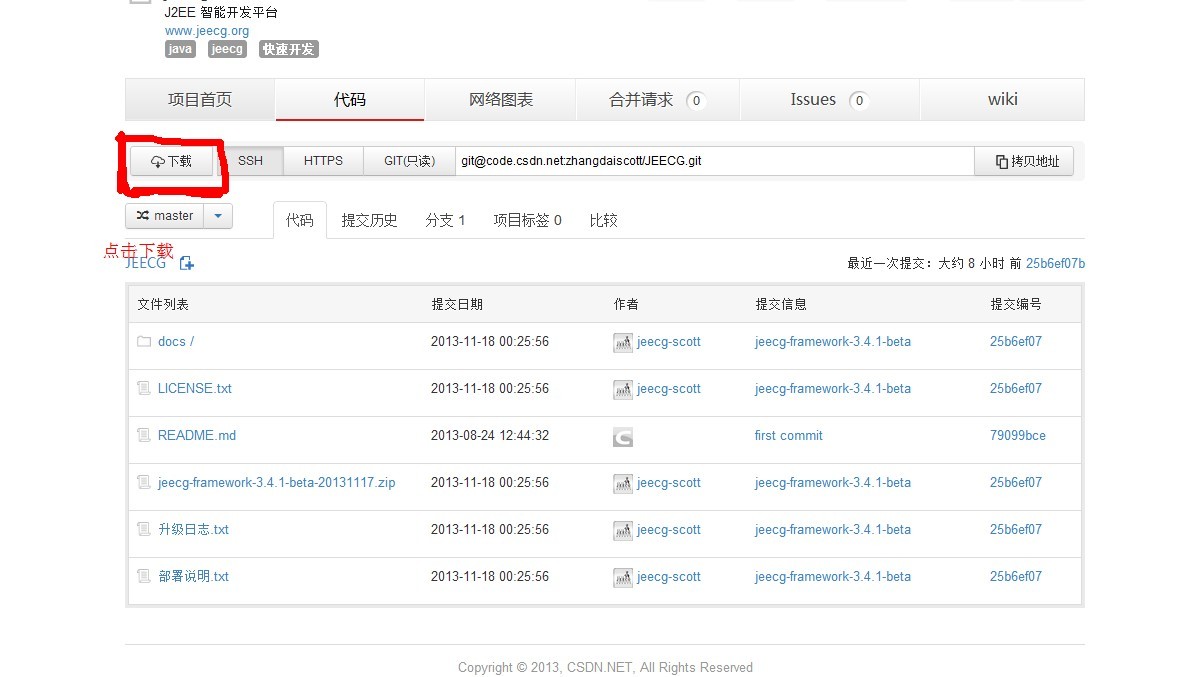Click the 部署说明.txt file icon
Image resolution: width=1187 pixels, height=677 pixels.
144,576
